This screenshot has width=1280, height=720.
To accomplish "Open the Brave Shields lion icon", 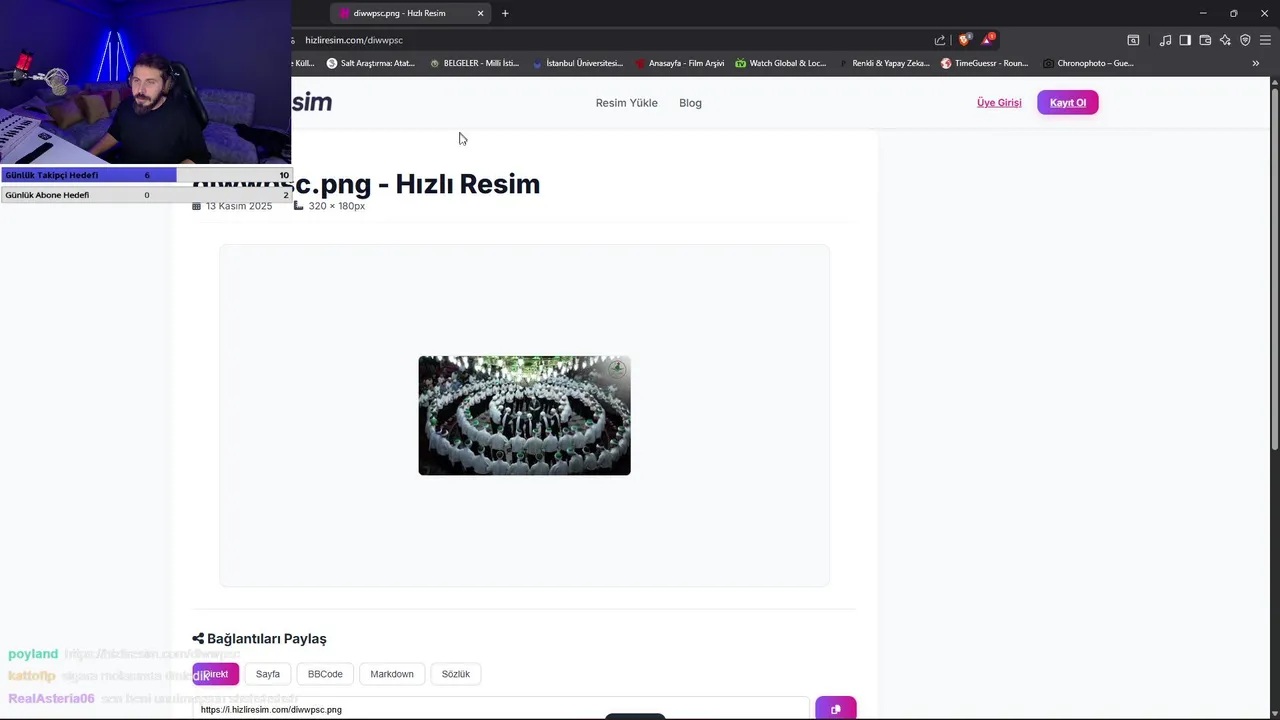I will (x=964, y=40).
